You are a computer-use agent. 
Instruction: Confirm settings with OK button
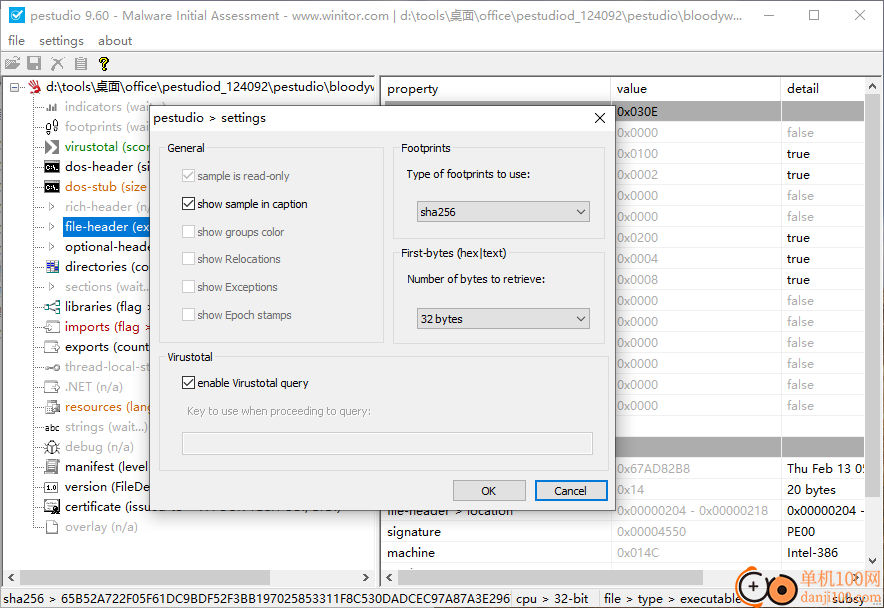coord(489,491)
